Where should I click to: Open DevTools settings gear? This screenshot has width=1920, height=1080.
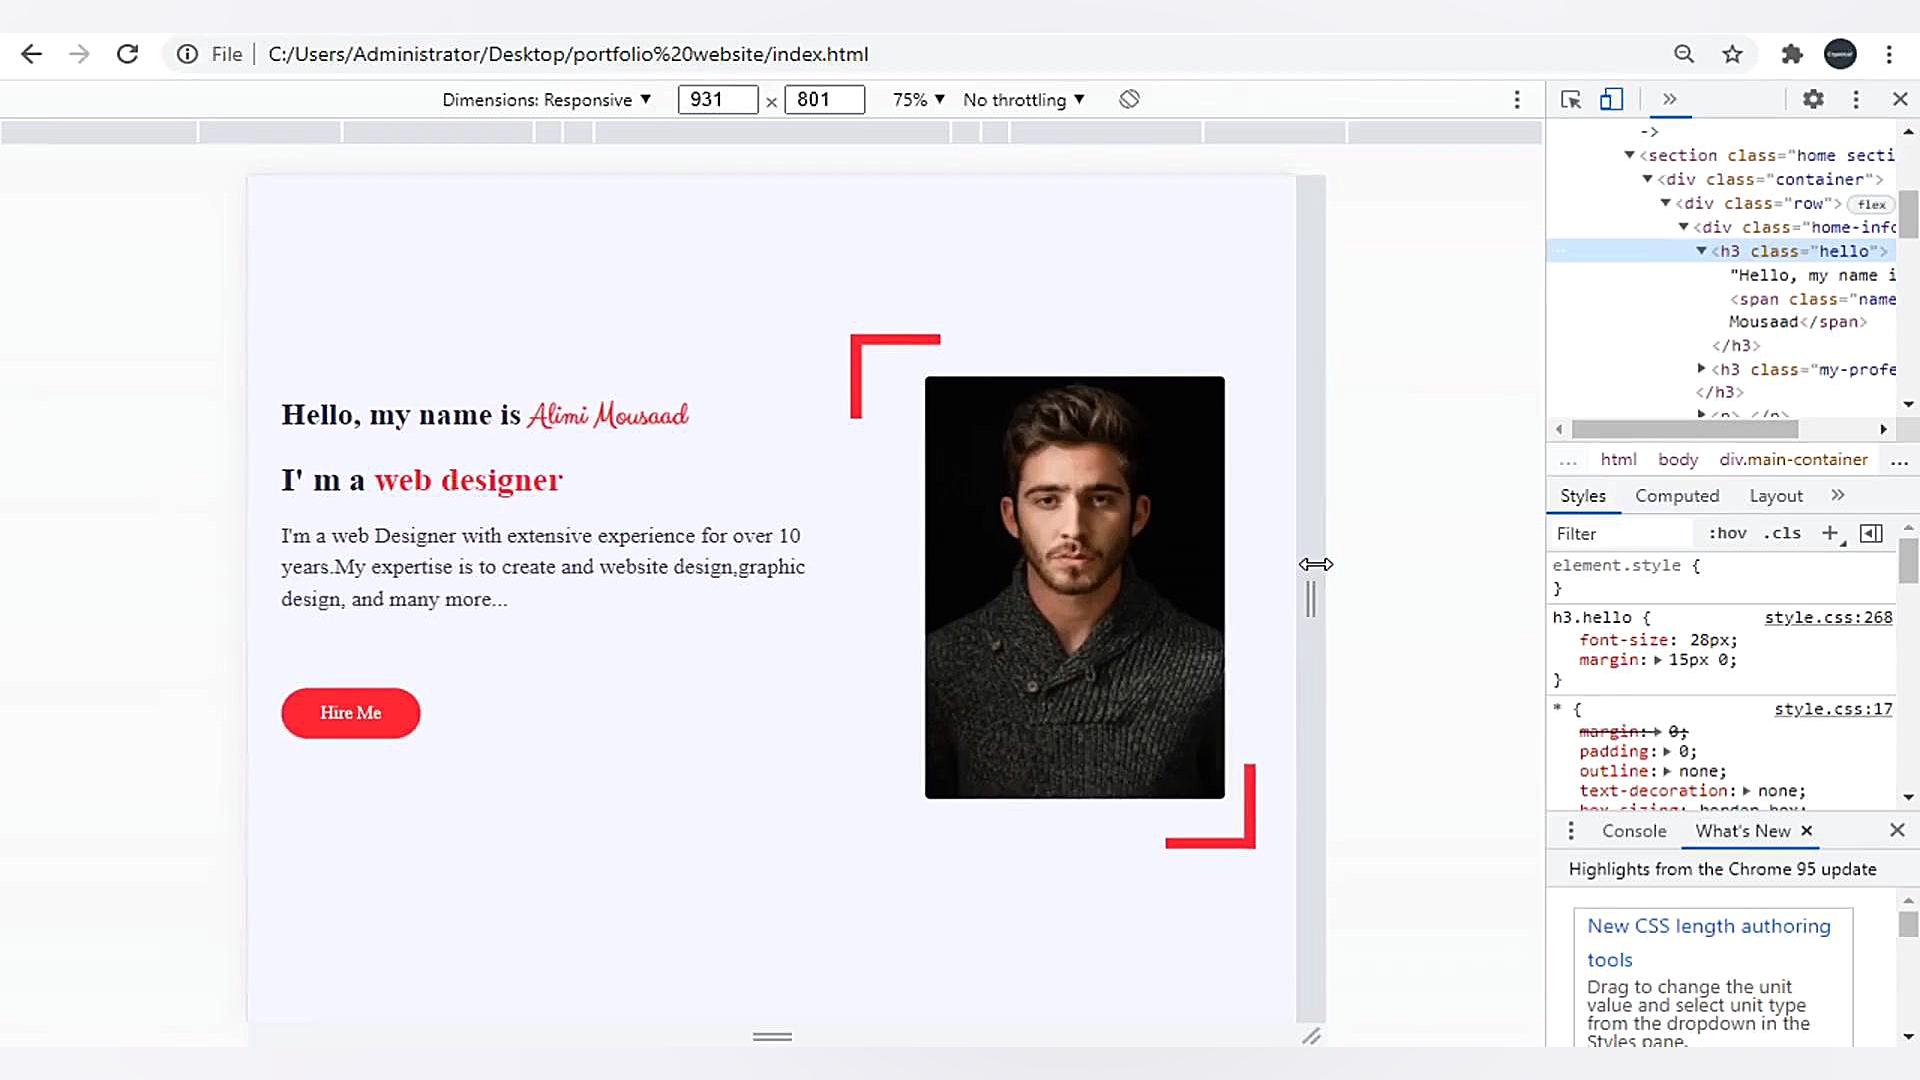click(1813, 99)
